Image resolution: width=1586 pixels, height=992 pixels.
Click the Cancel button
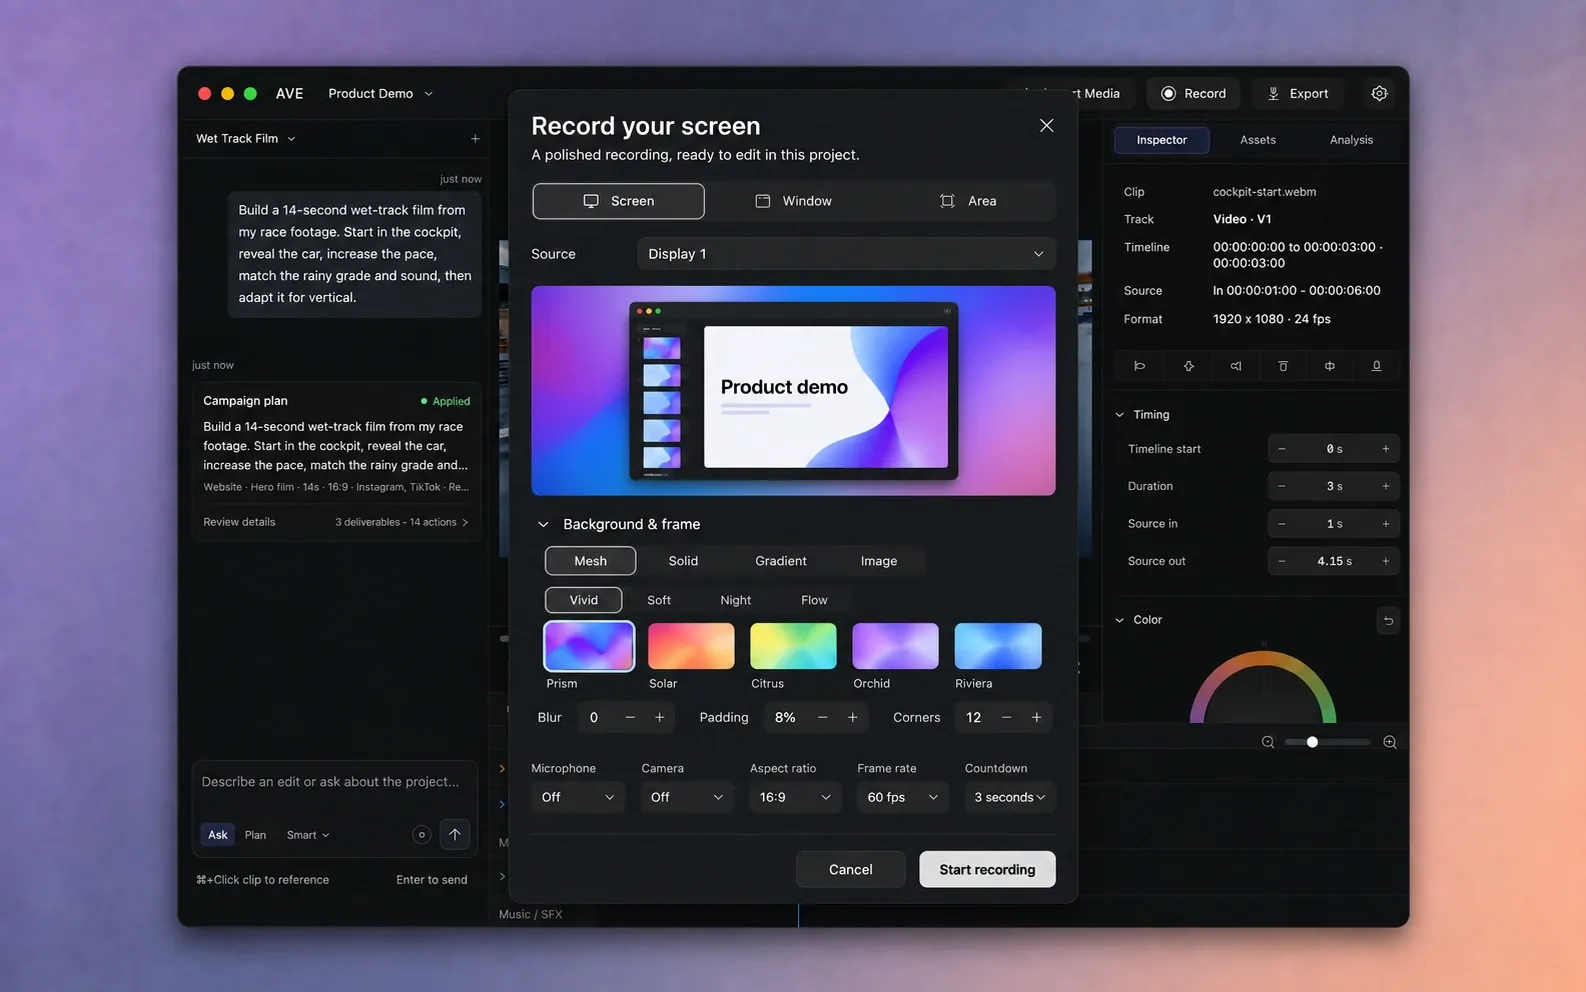tap(851, 869)
